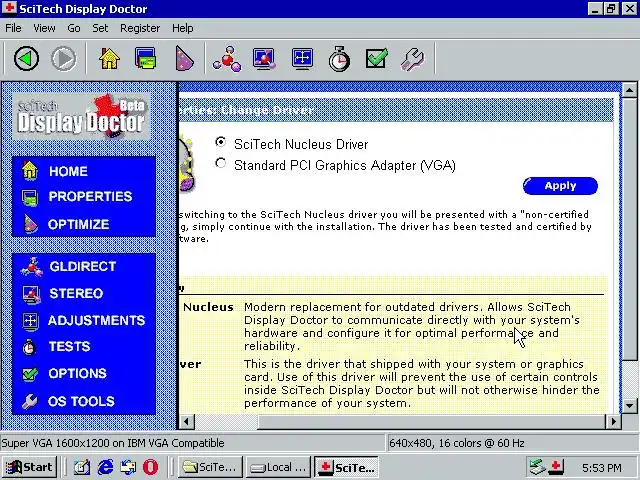Open GLDirect via the toolbar molecule icon

pyautogui.click(x=227, y=59)
